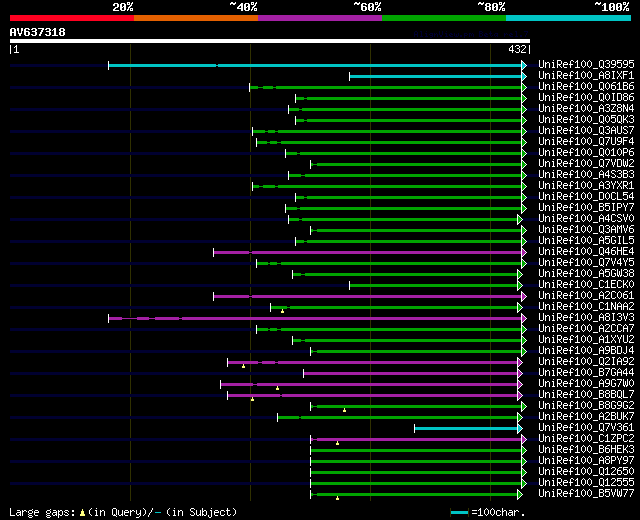Open the UniRef100_A3Z8N4 entry

tap(586, 109)
